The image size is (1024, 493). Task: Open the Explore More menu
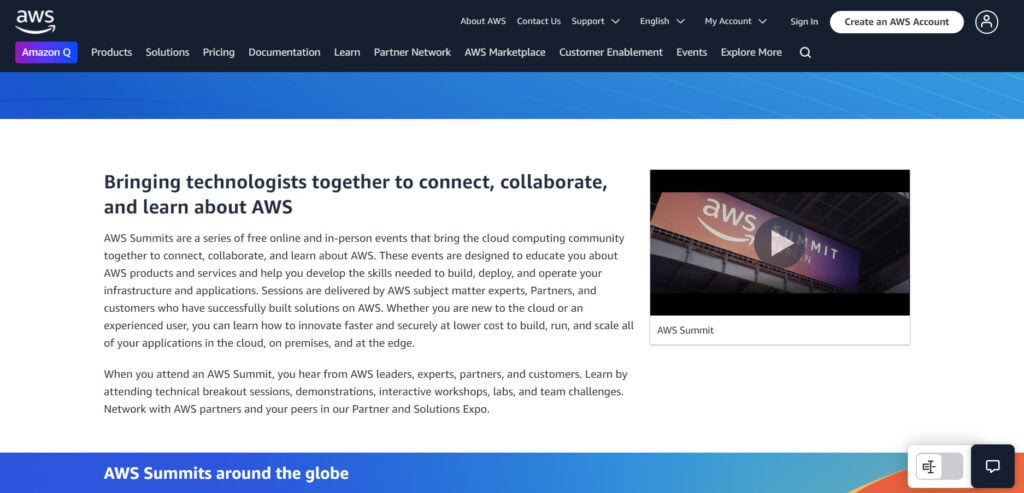tap(751, 52)
